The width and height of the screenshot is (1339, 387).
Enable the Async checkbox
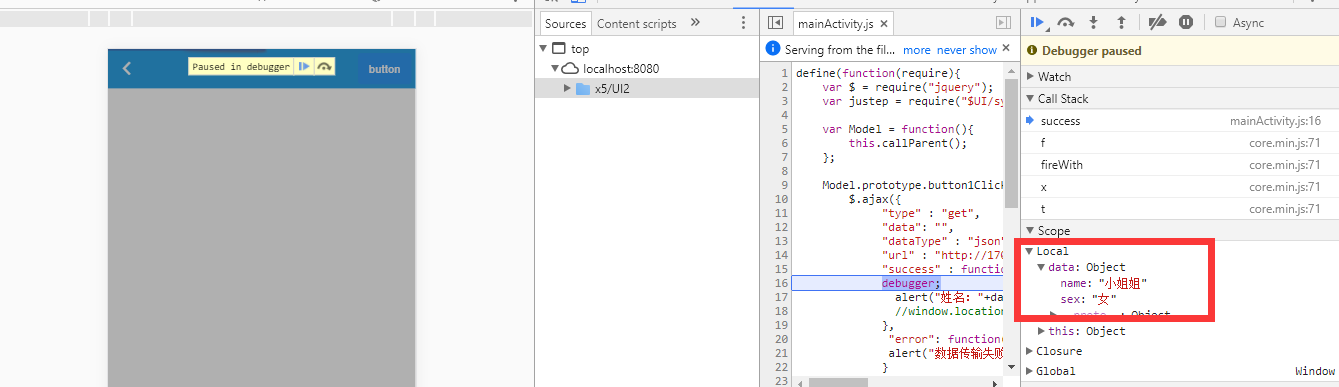click(1220, 22)
